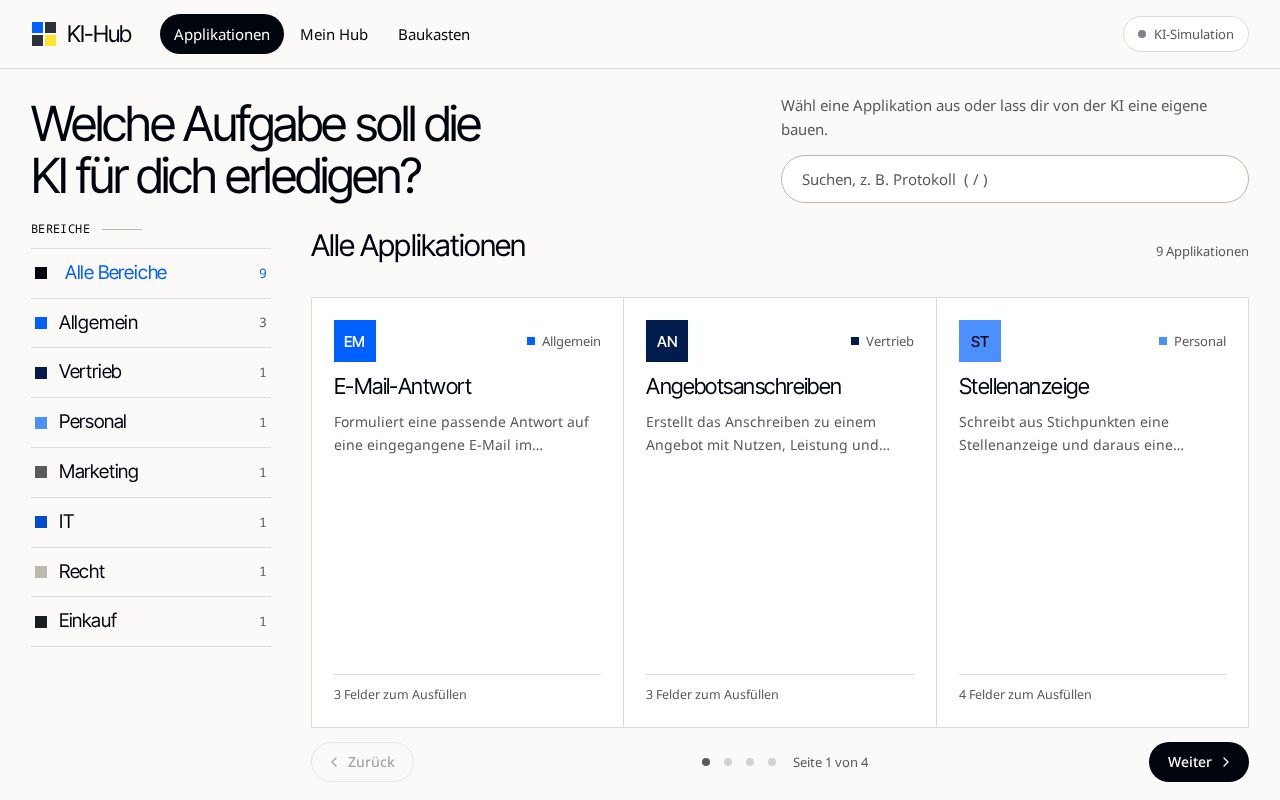Filter by the Marketing area
Image resolution: width=1280 pixels, height=800 pixels.
[x=151, y=472]
